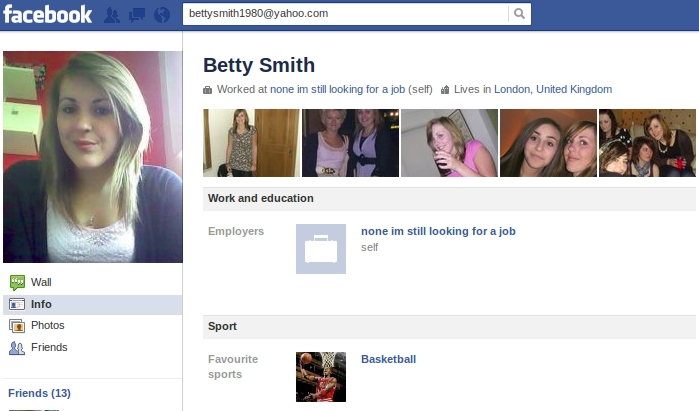
Task: Click the briefcase employer placeholder icon
Action: (321, 249)
